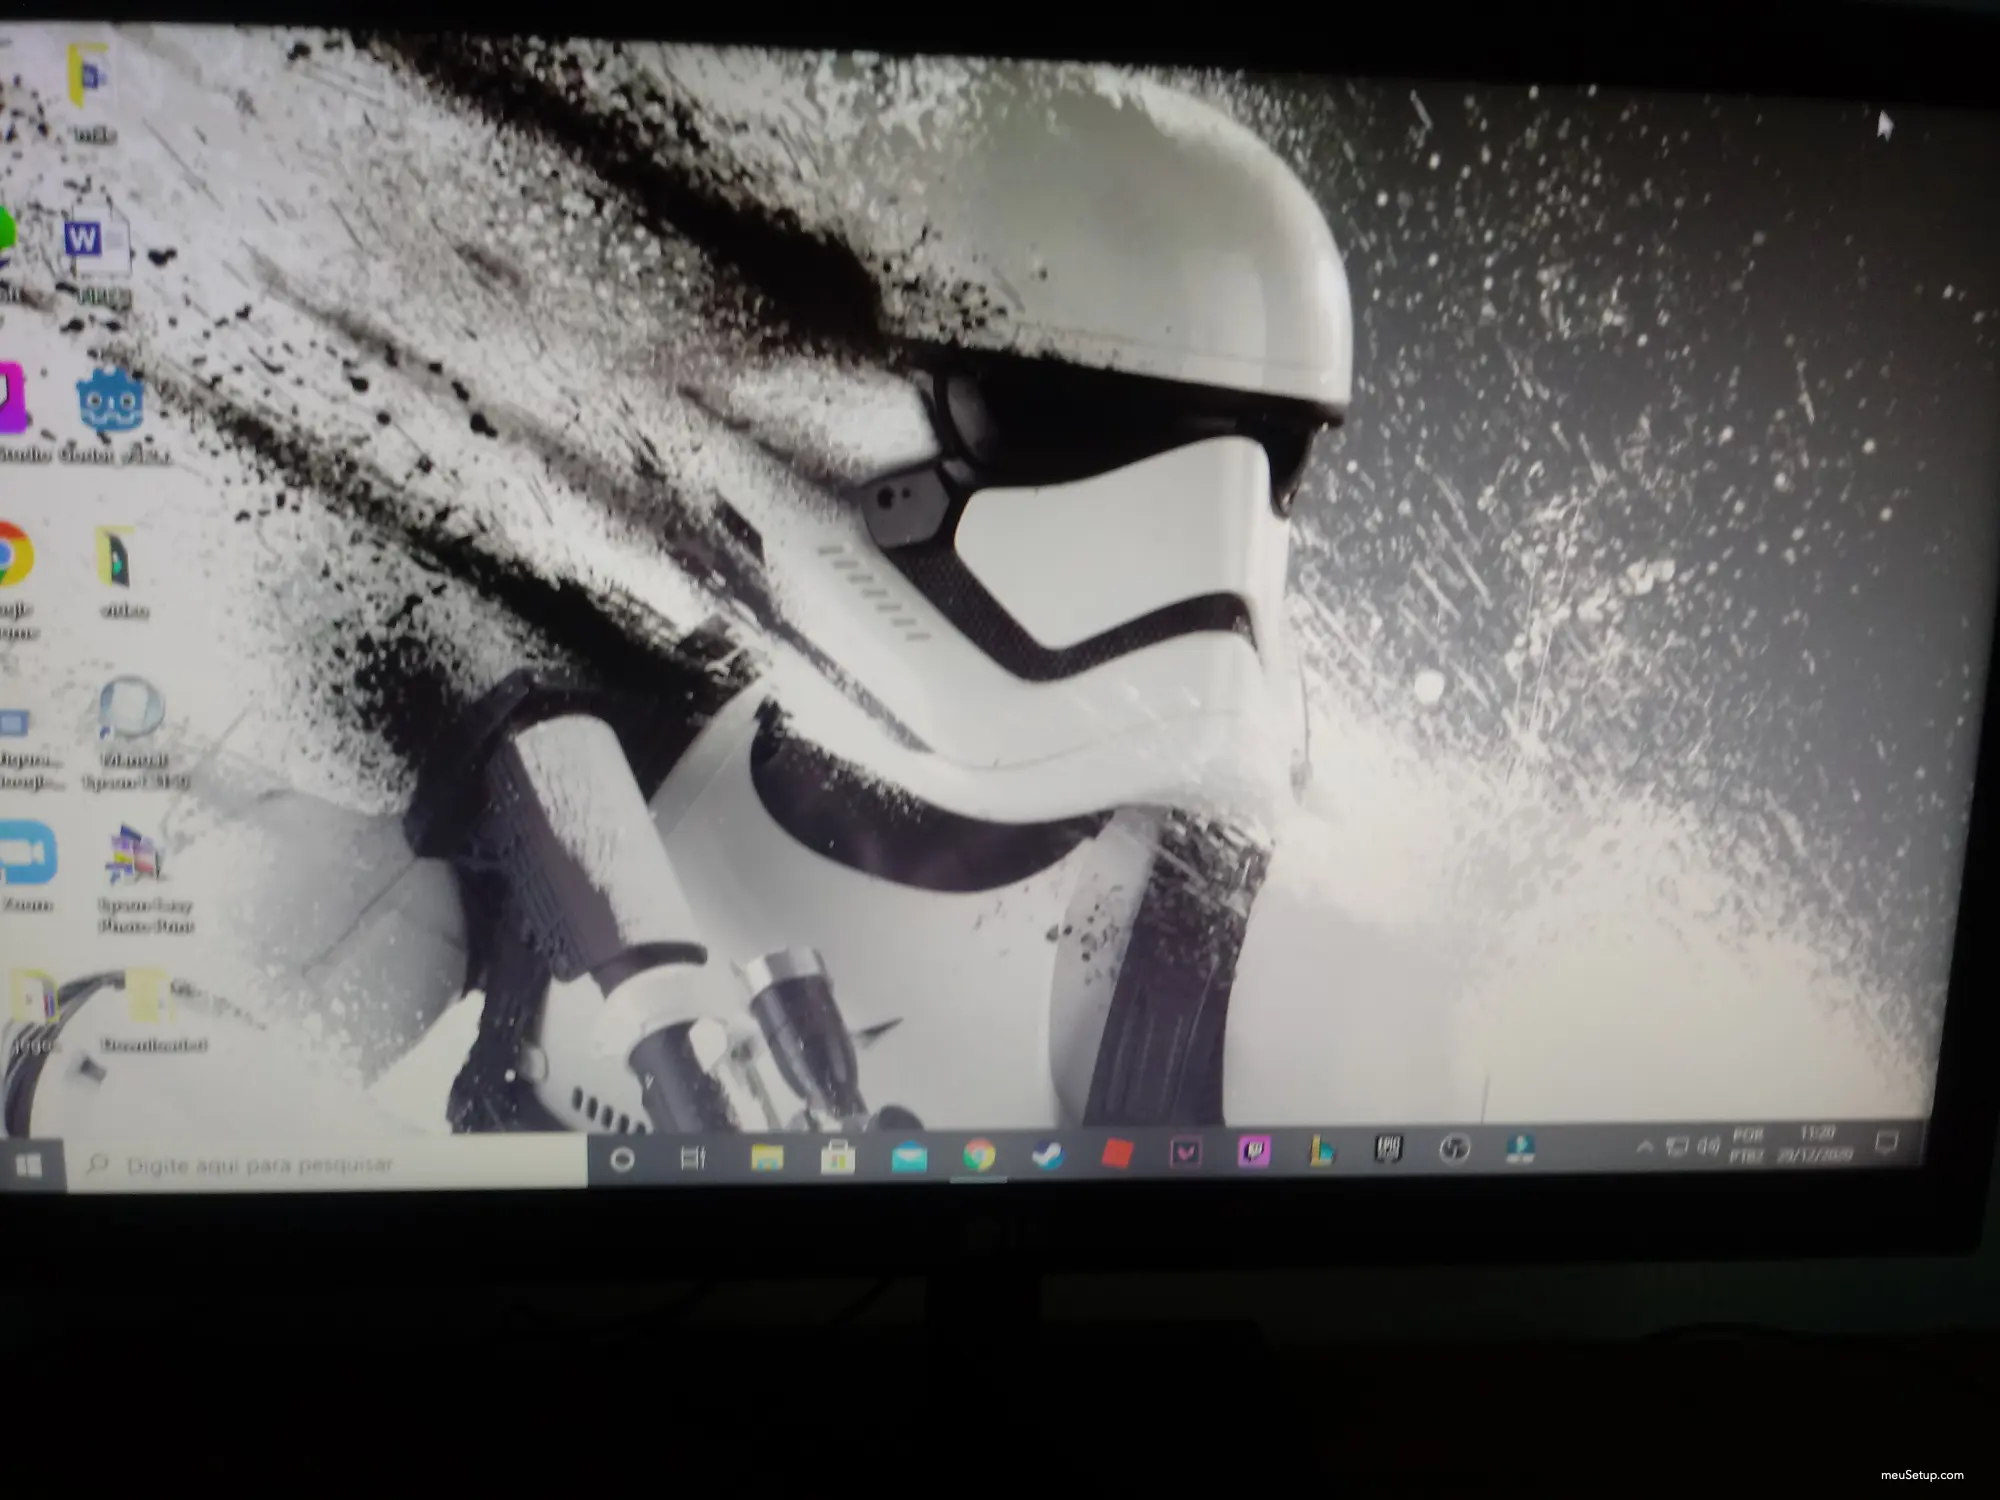Select the video folder icon beside the Chrome shortcut

[122, 572]
